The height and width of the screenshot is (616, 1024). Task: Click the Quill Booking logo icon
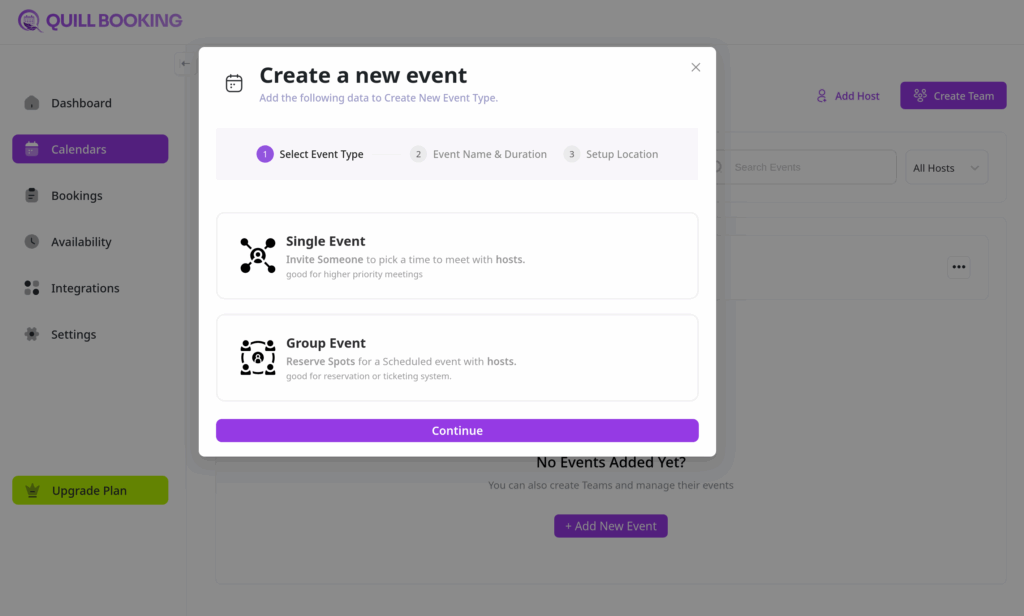30,20
